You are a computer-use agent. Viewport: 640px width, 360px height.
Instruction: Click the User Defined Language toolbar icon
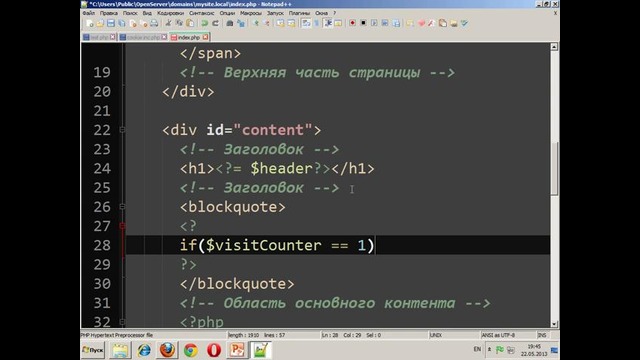338,23
